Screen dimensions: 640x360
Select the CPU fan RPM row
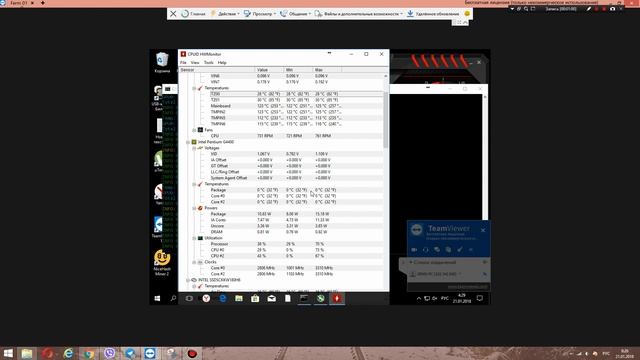(282, 136)
